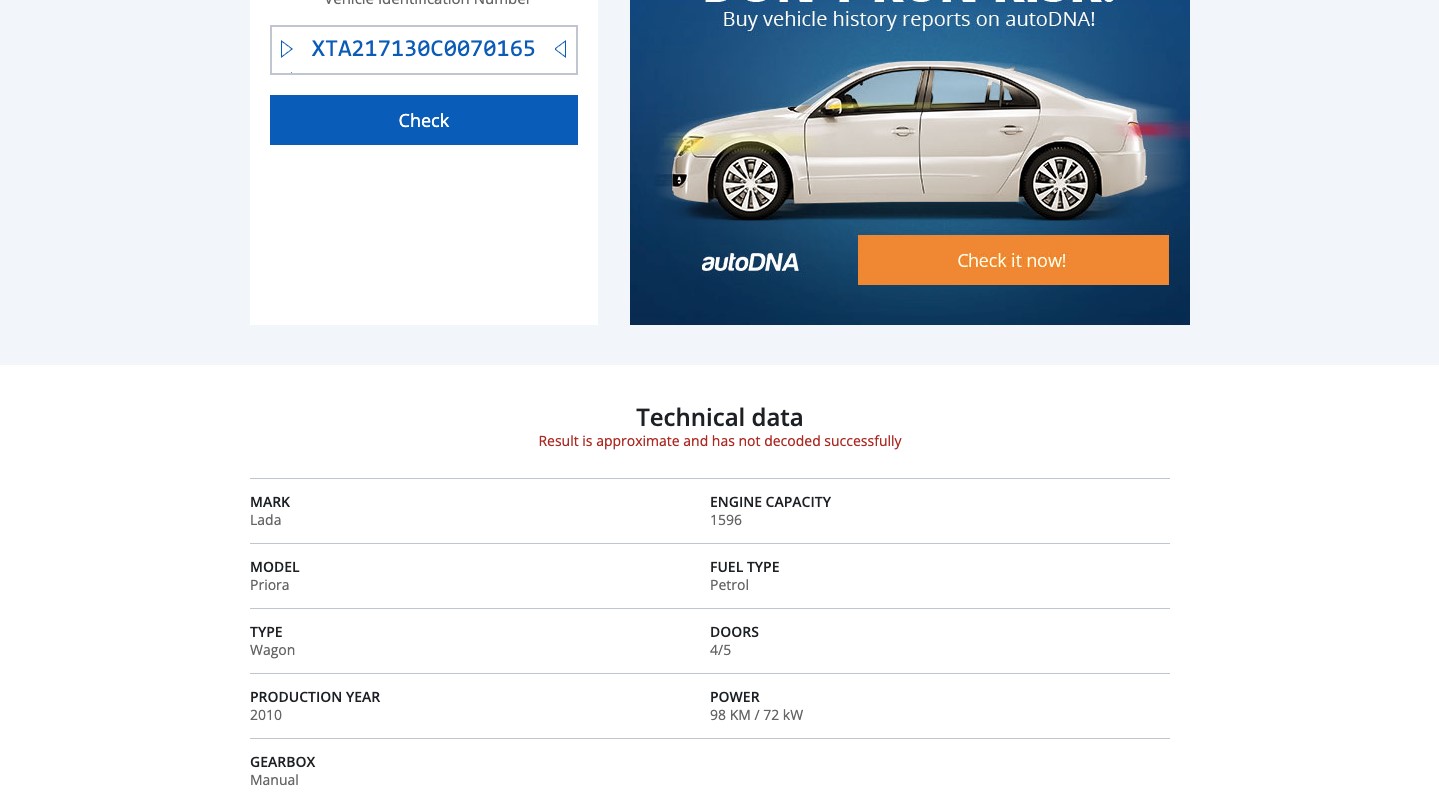Click the left triangle icon in VIN field
The width and height of the screenshot is (1439, 800).
287,49
